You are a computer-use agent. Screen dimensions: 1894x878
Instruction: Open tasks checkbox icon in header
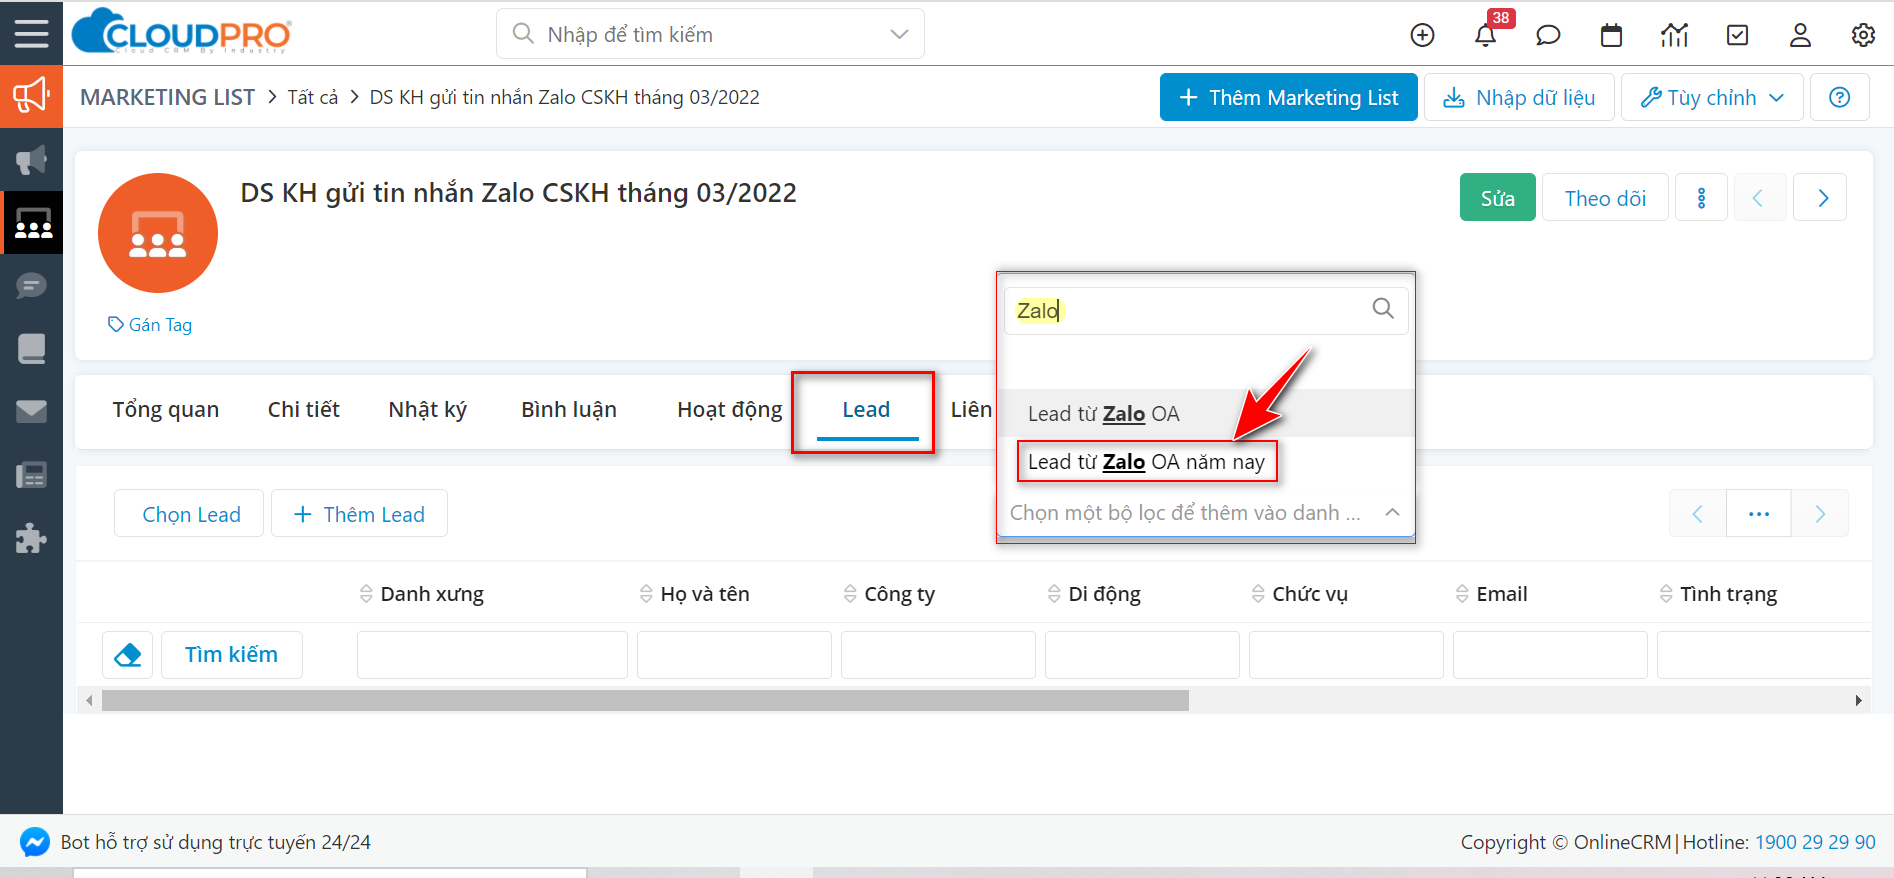1738,35
